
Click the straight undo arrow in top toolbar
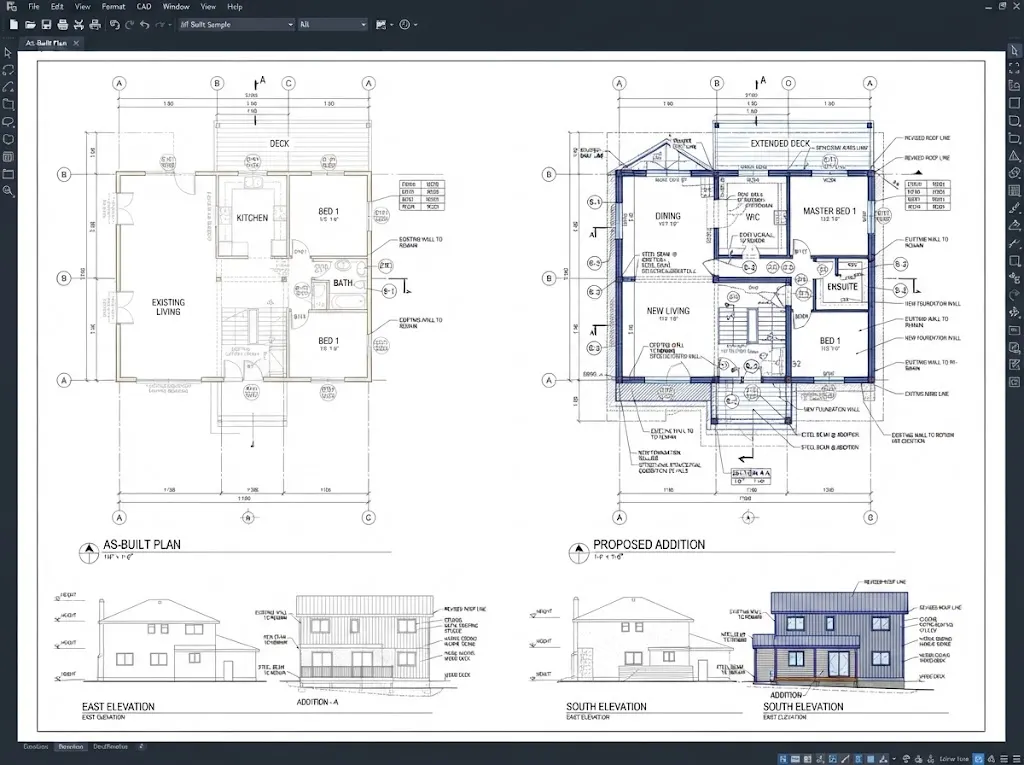[x=145, y=25]
